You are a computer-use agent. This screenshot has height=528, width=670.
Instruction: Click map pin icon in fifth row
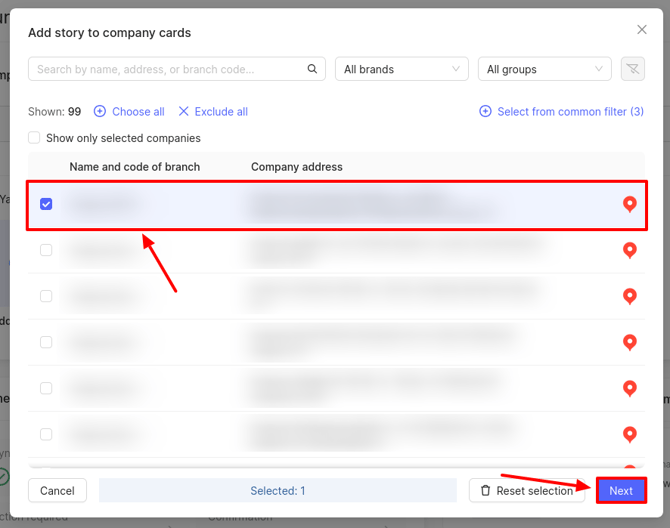coord(630,388)
